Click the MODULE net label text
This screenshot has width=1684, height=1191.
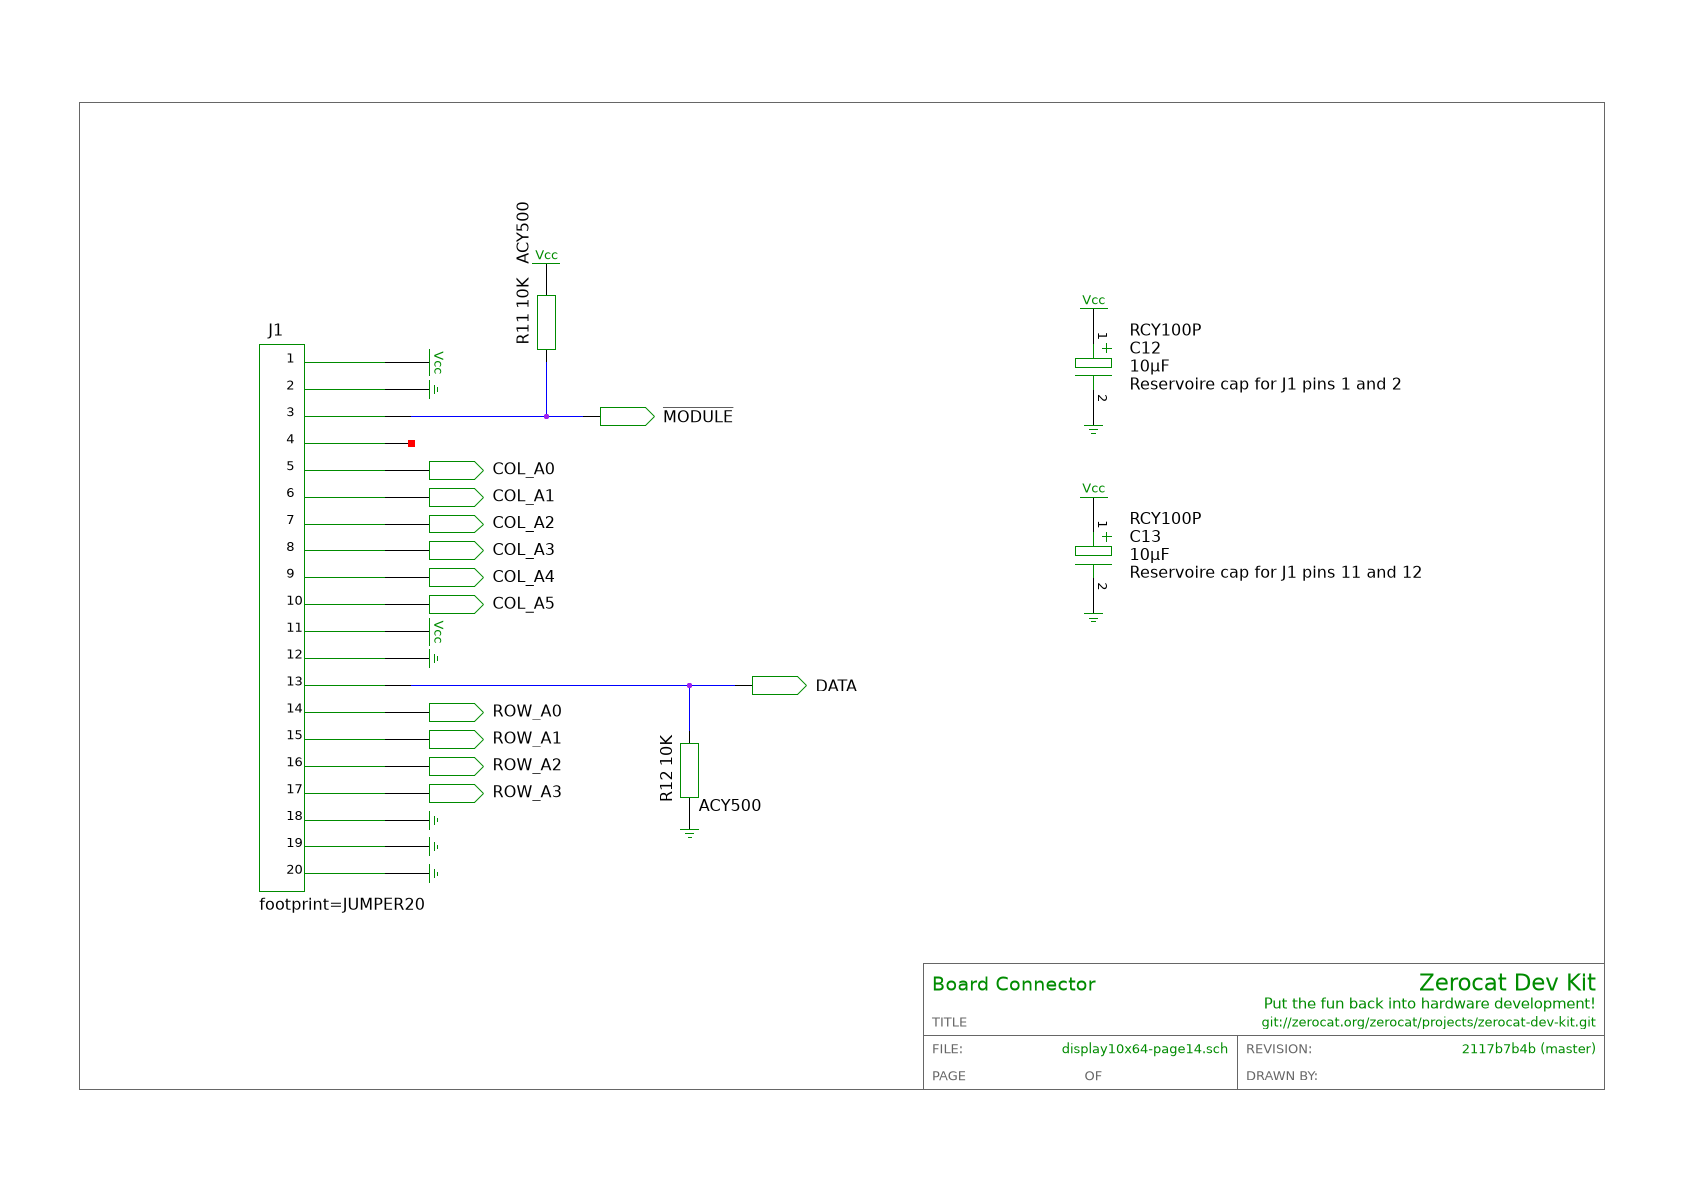(x=698, y=416)
